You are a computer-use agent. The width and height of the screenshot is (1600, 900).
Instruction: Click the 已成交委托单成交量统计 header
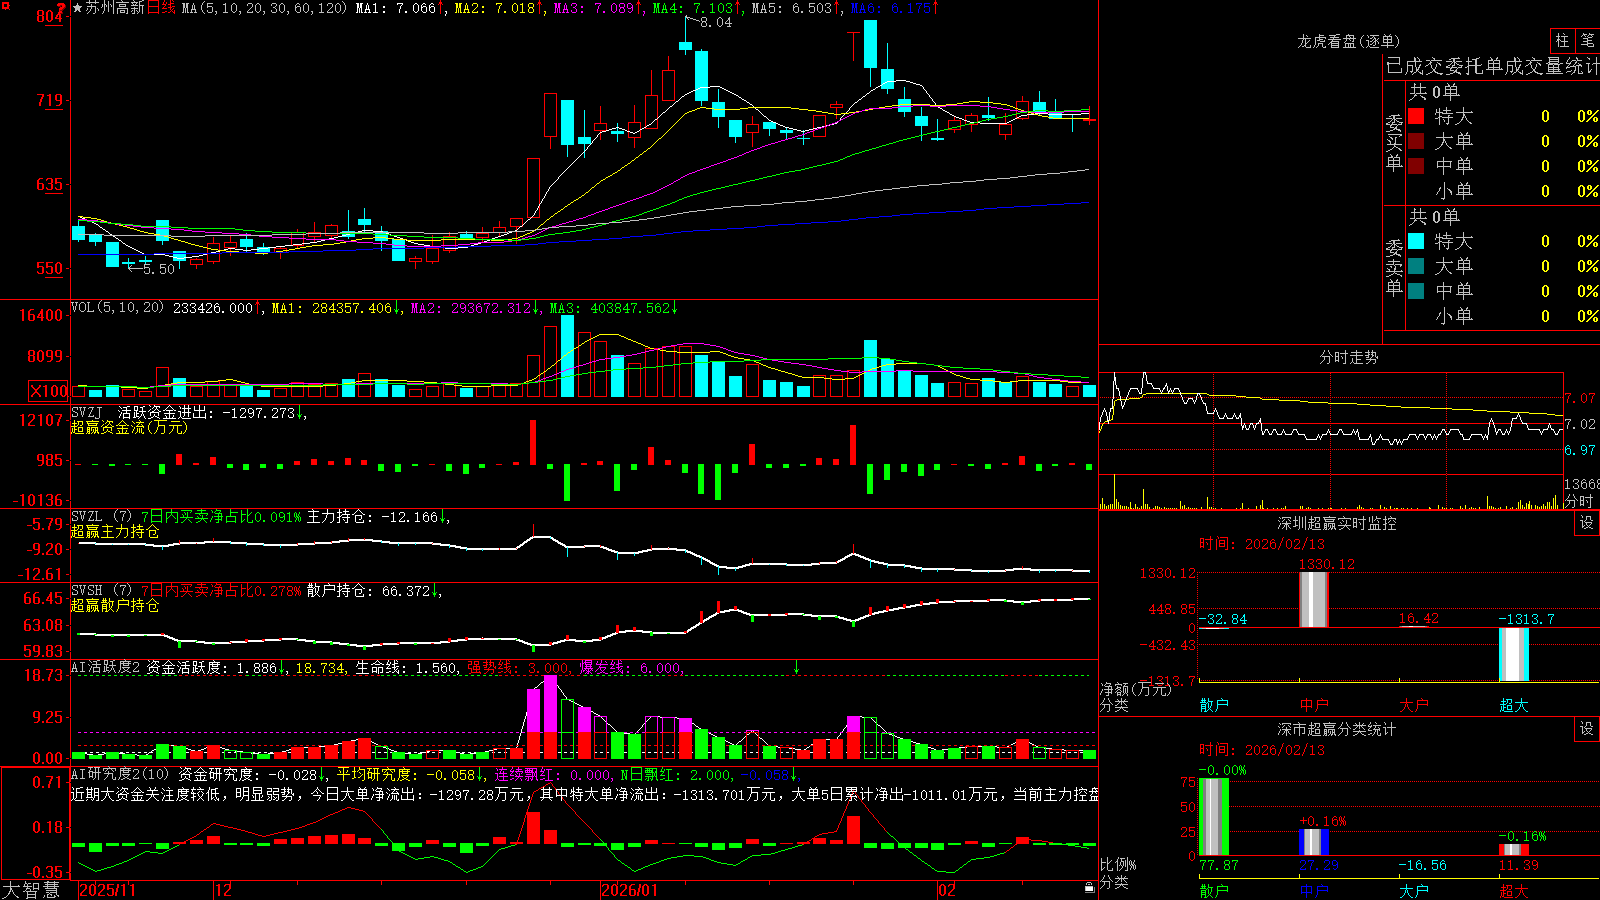click(1492, 66)
